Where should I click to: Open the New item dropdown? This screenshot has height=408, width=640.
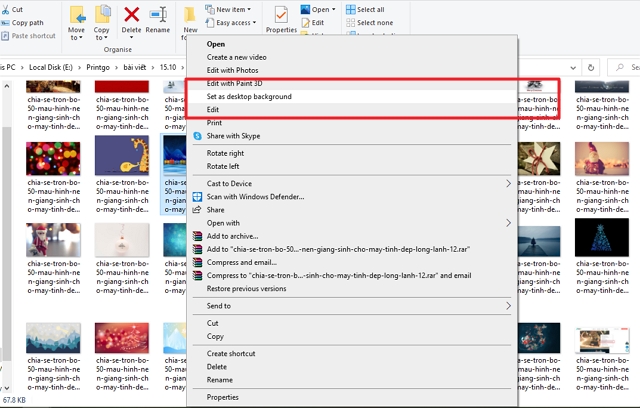click(233, 9)
